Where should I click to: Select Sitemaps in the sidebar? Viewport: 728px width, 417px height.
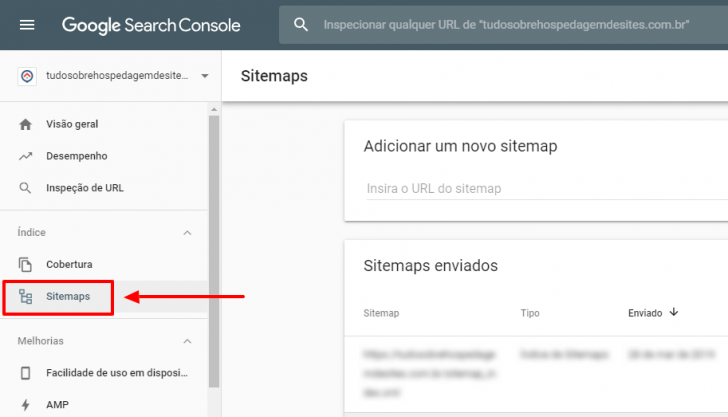point(68,296)
